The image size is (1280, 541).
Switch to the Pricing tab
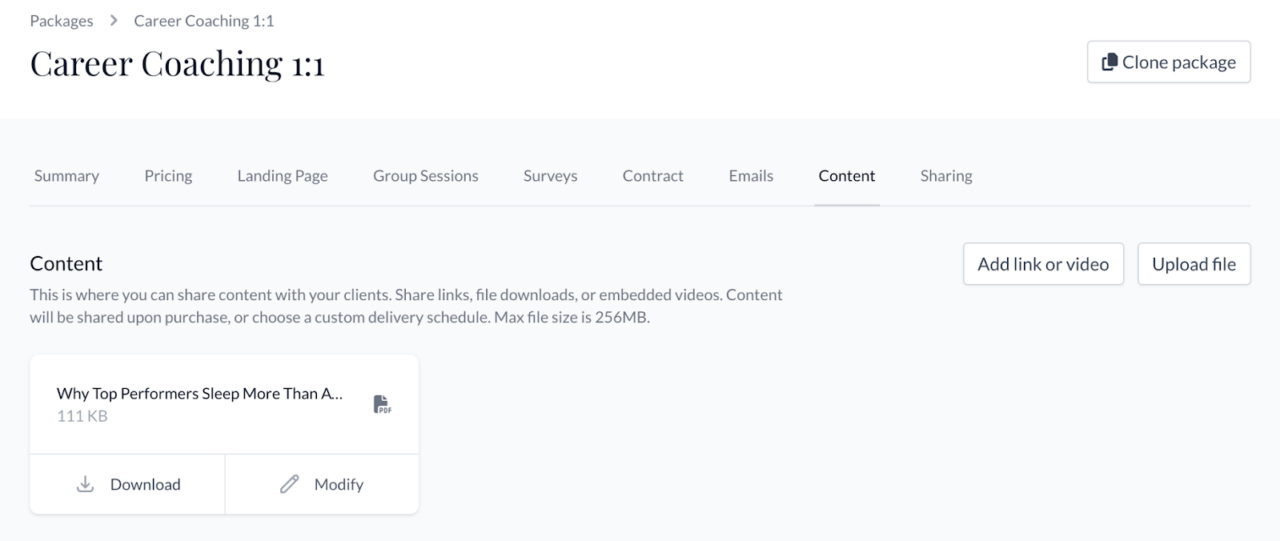click(x=168, y=176)
